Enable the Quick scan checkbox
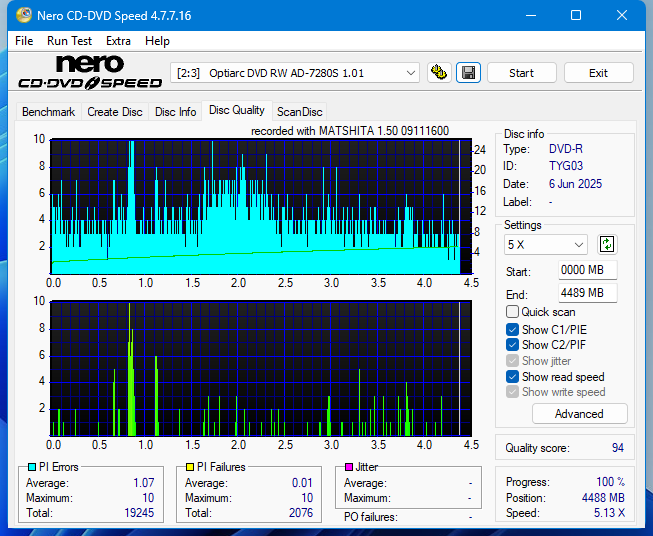The height and width of the screenshot is (536, 653). coord(513,312)
